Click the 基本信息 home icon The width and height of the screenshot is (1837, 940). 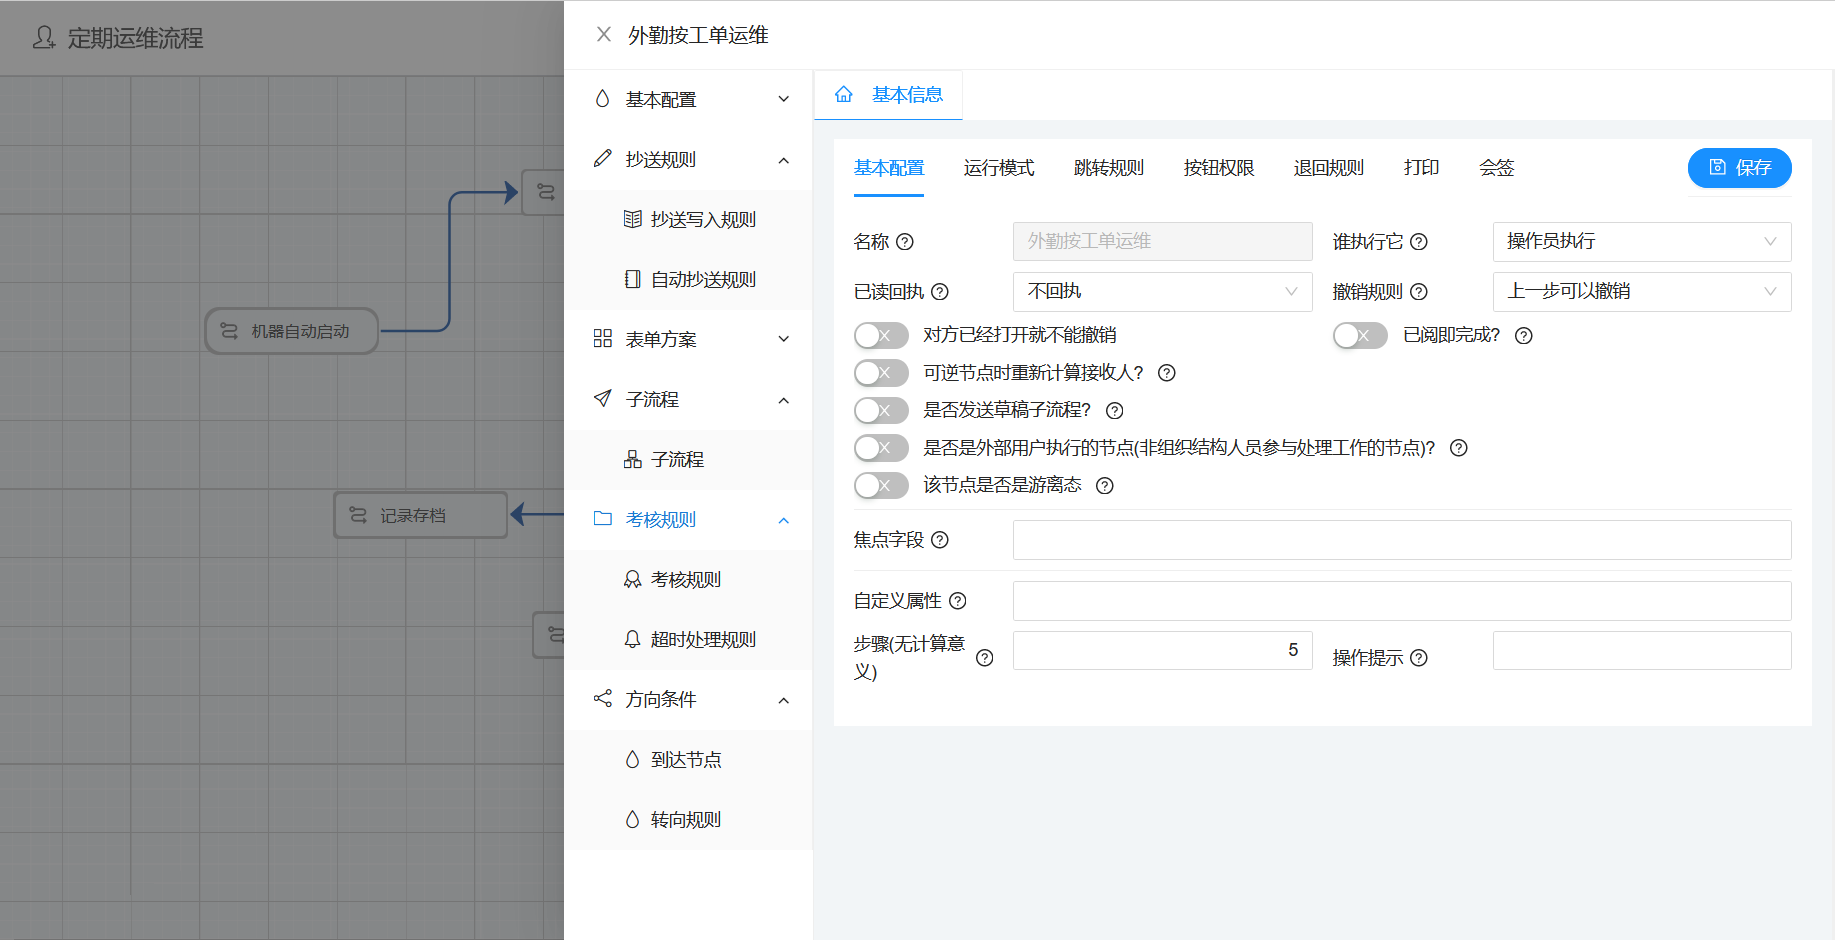[844, 93]
